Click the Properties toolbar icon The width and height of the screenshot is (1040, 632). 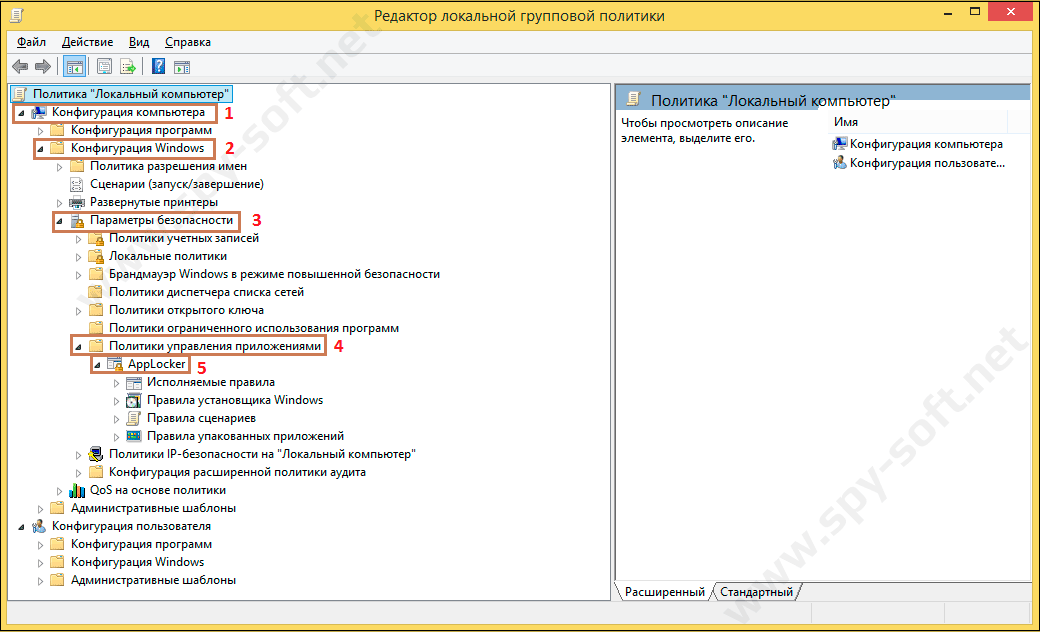104,66
